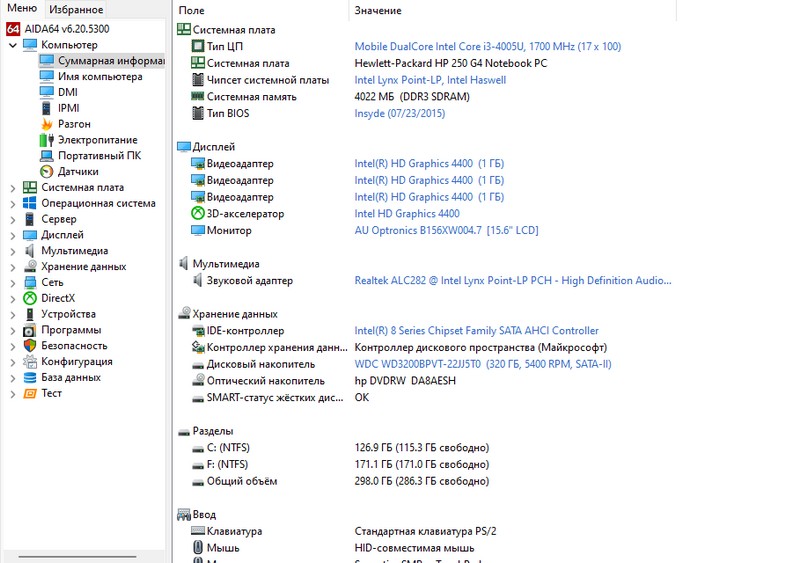This screenshot has height=563, width=800.
Task: Click the 3D-акселератор icon in the list
Action: [197, 214]
